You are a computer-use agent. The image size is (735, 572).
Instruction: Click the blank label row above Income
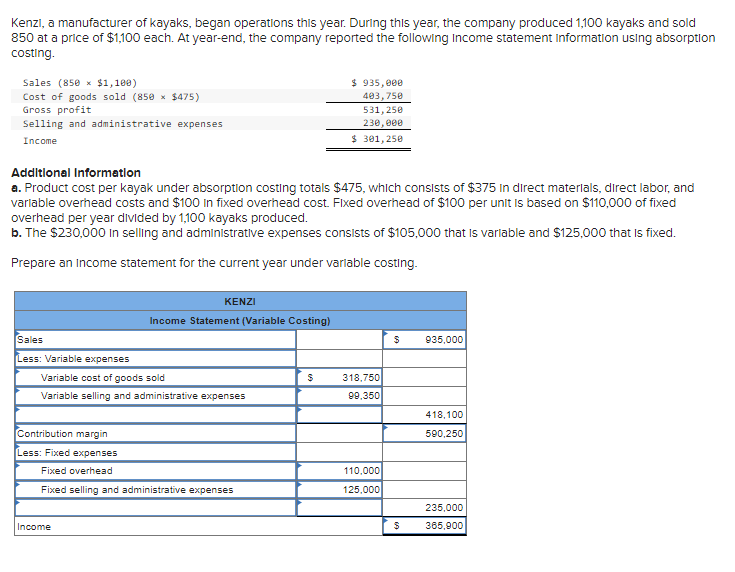tap(155, 508)
